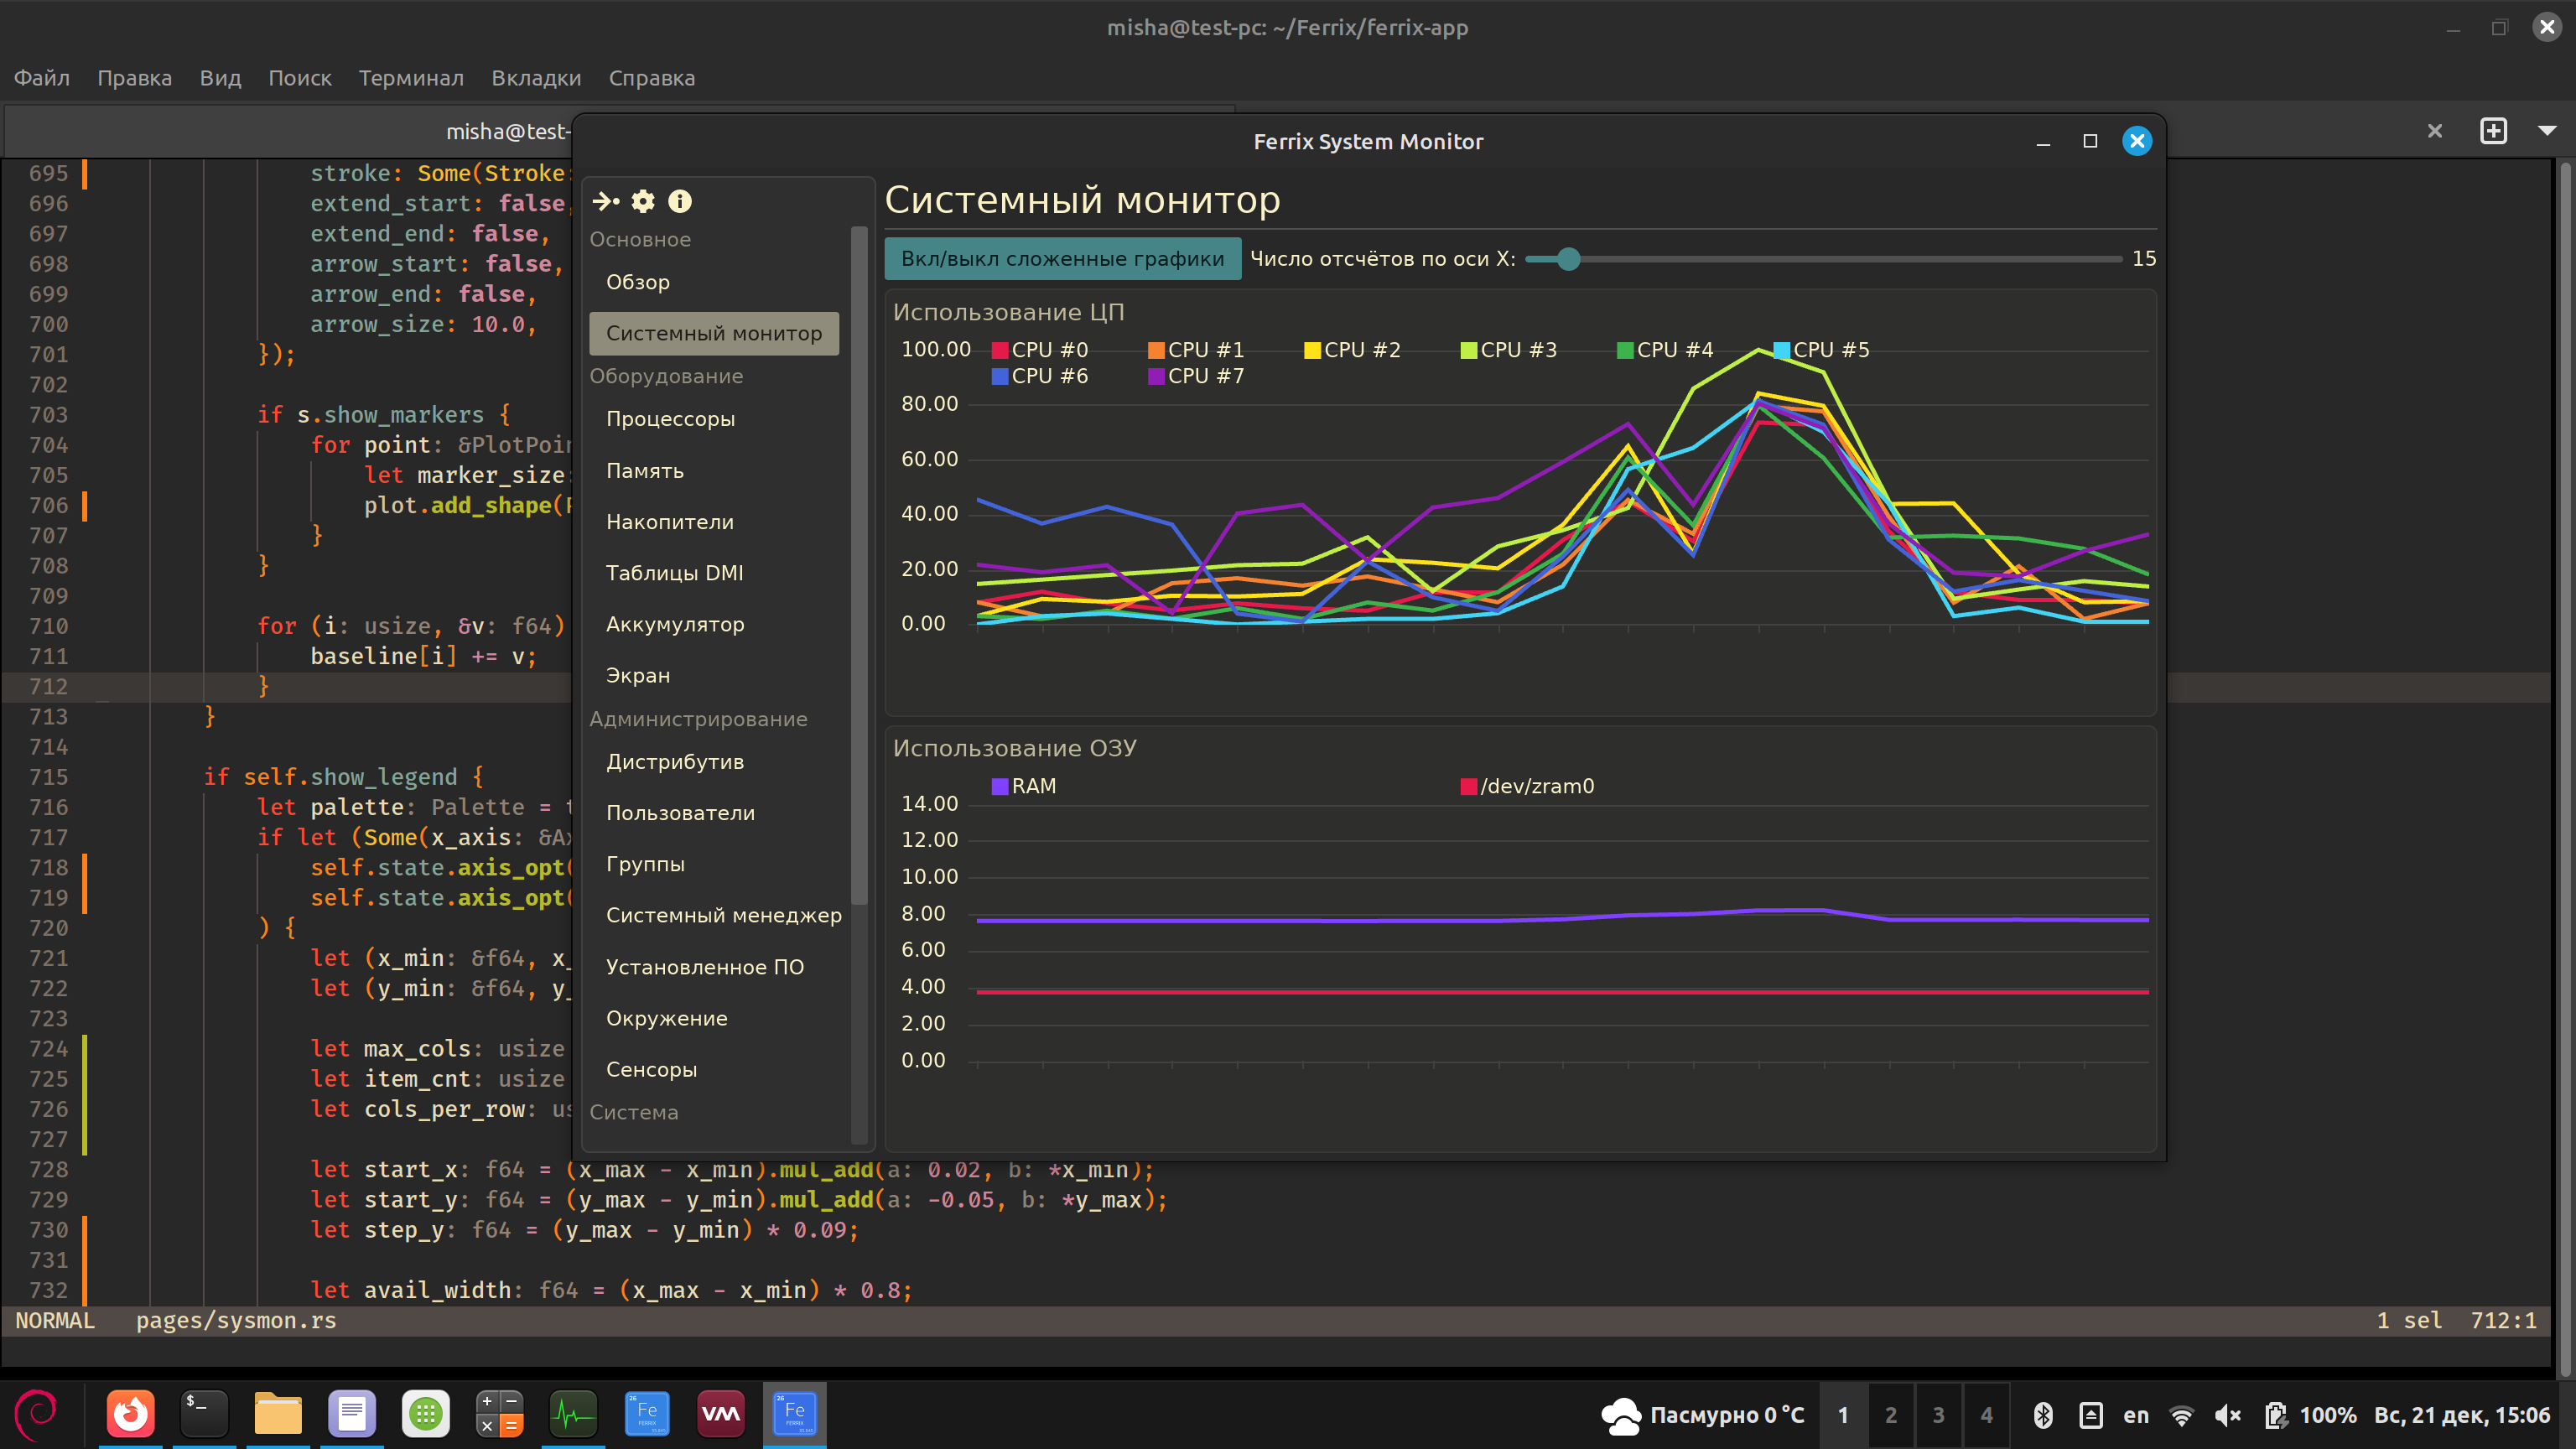Open the en keyboard layout selector
2576x1449 pixels.
click(x=2135, y=1415)
